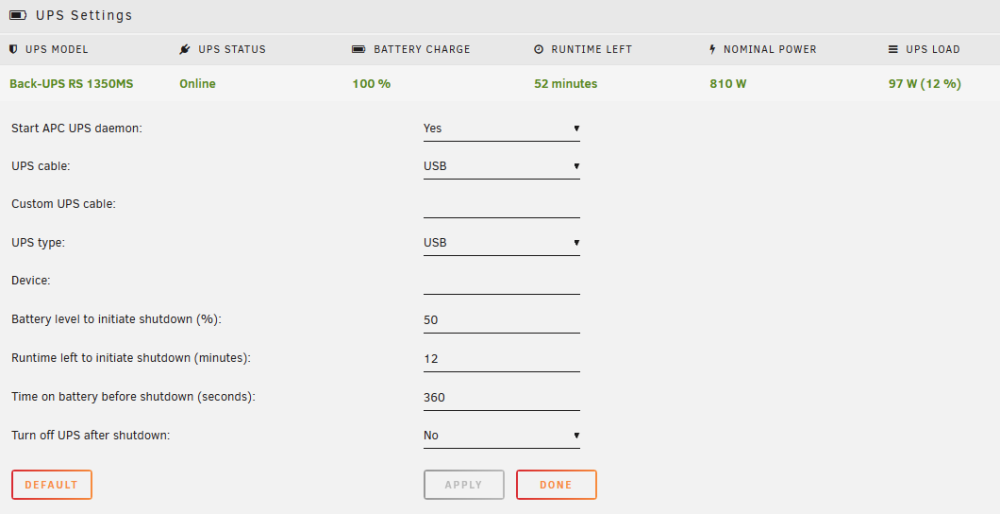Click the RUNTIME LEFT column header
This screenshot has width=1000, height=514.
pyautogui.click(x=592, y=49)
